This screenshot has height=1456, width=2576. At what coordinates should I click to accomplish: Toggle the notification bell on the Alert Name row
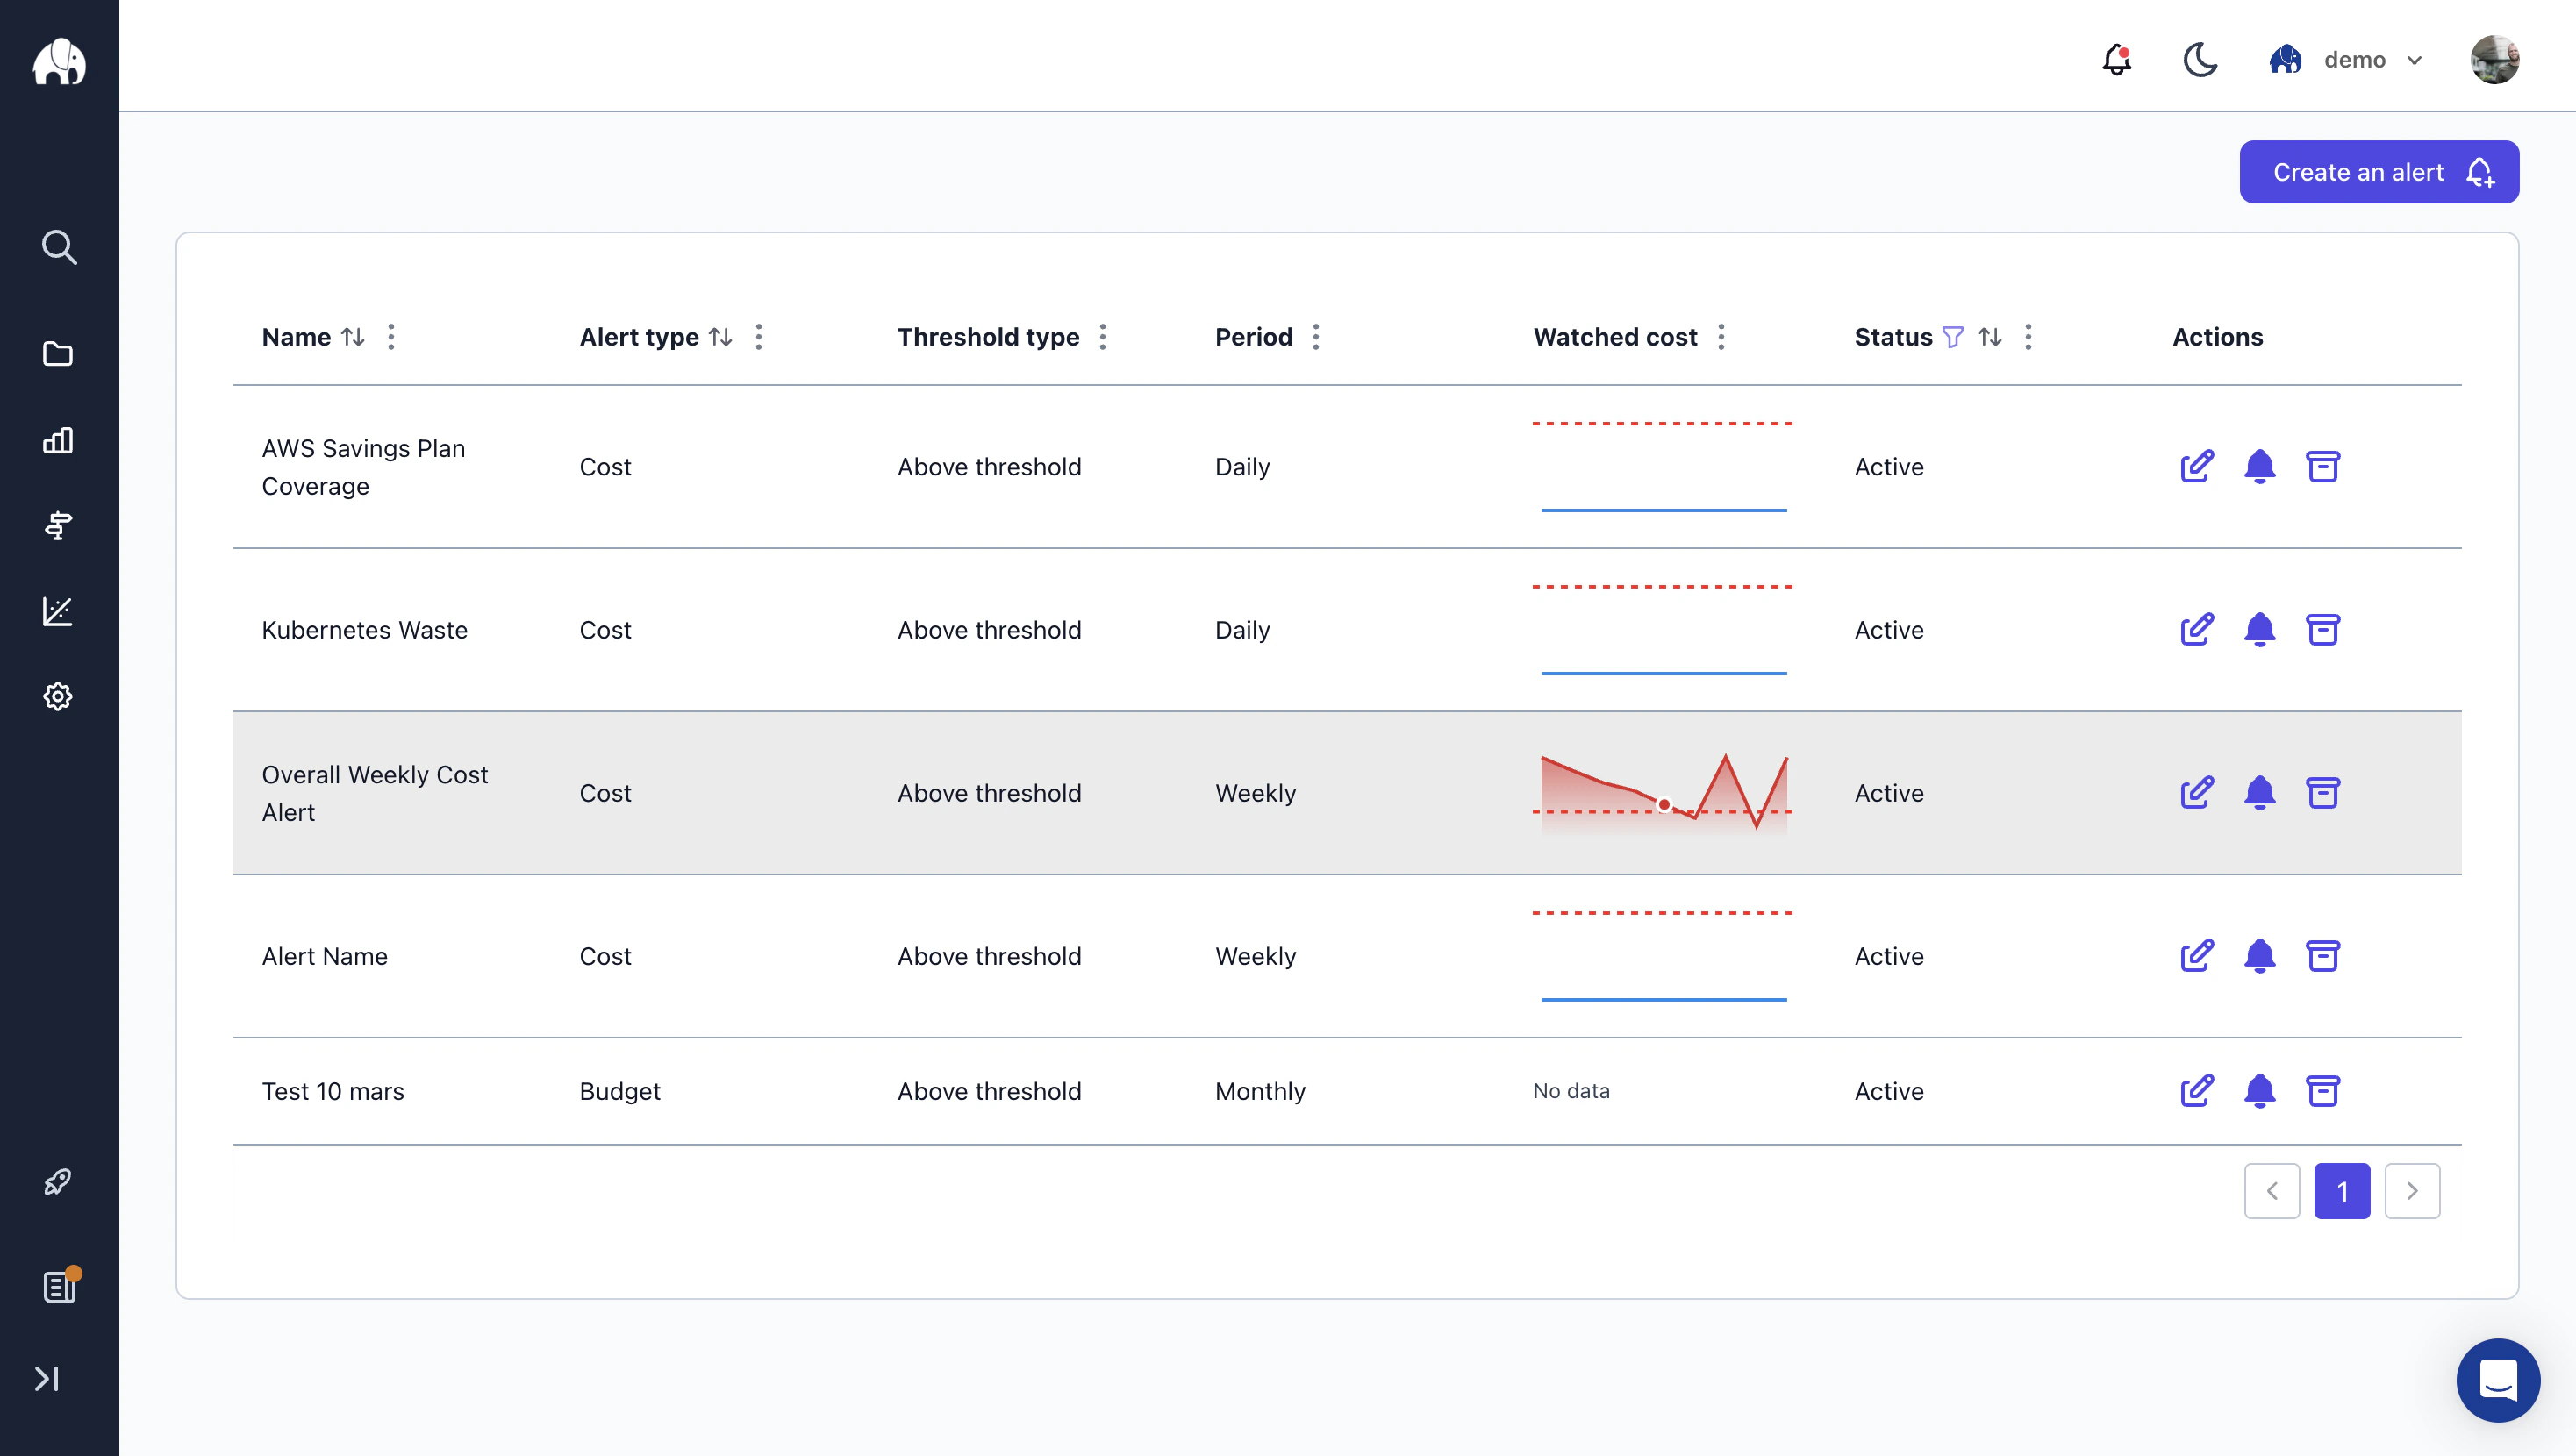pos(2260,956)
